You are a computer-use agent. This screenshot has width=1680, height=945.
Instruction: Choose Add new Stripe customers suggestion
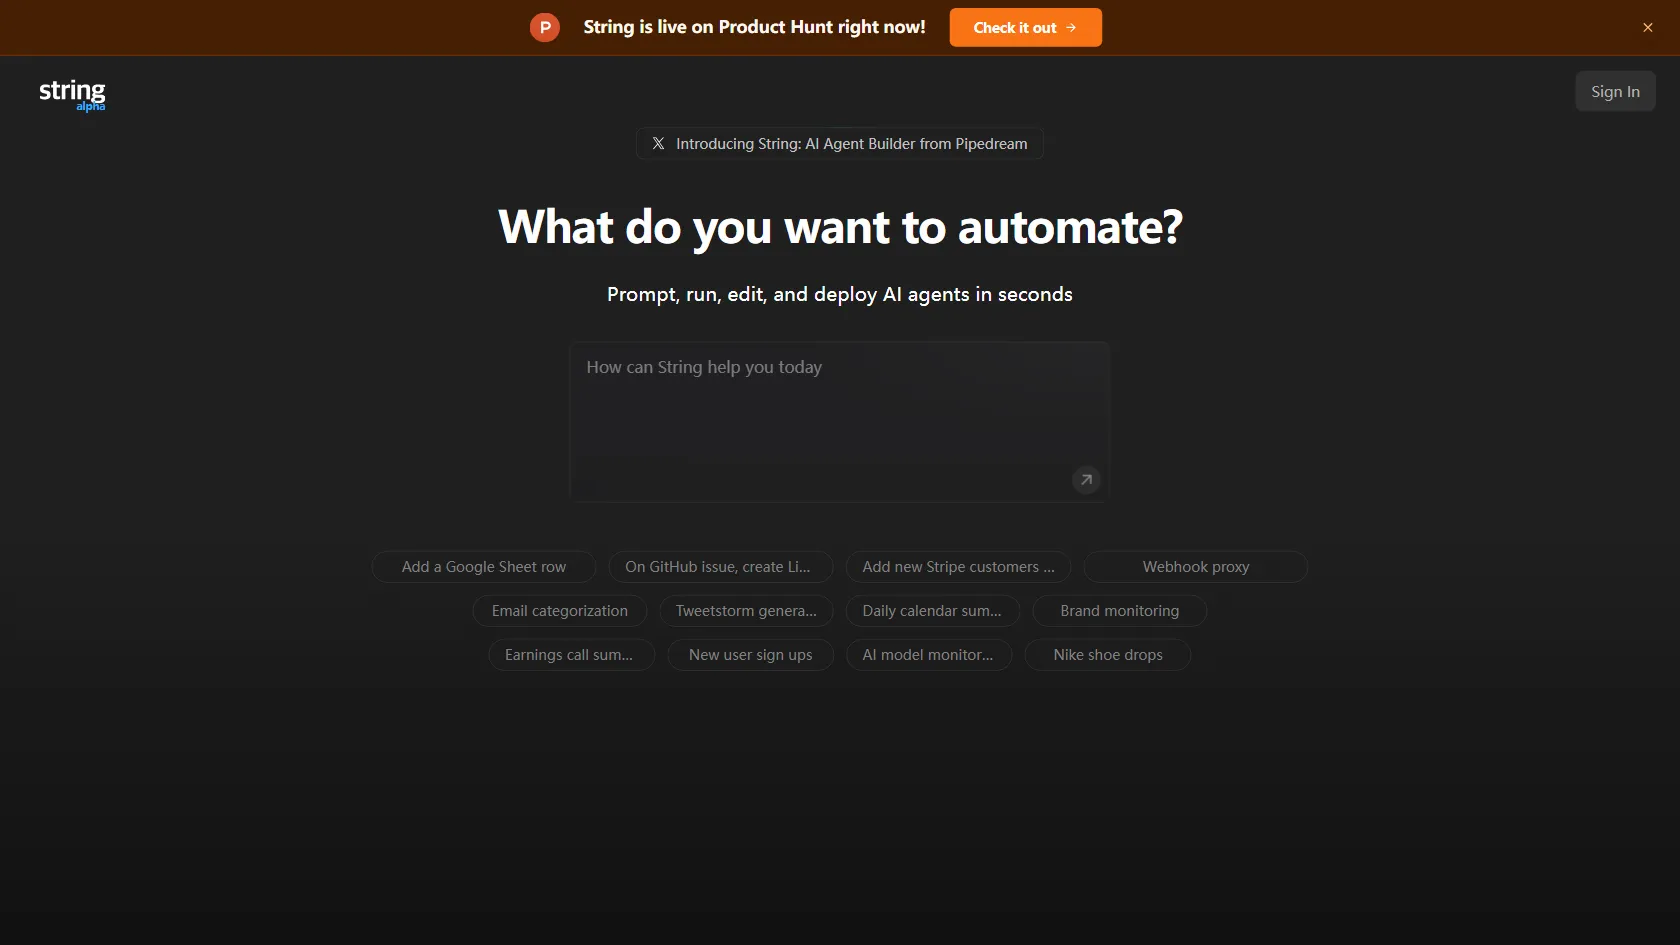point(959,567)
